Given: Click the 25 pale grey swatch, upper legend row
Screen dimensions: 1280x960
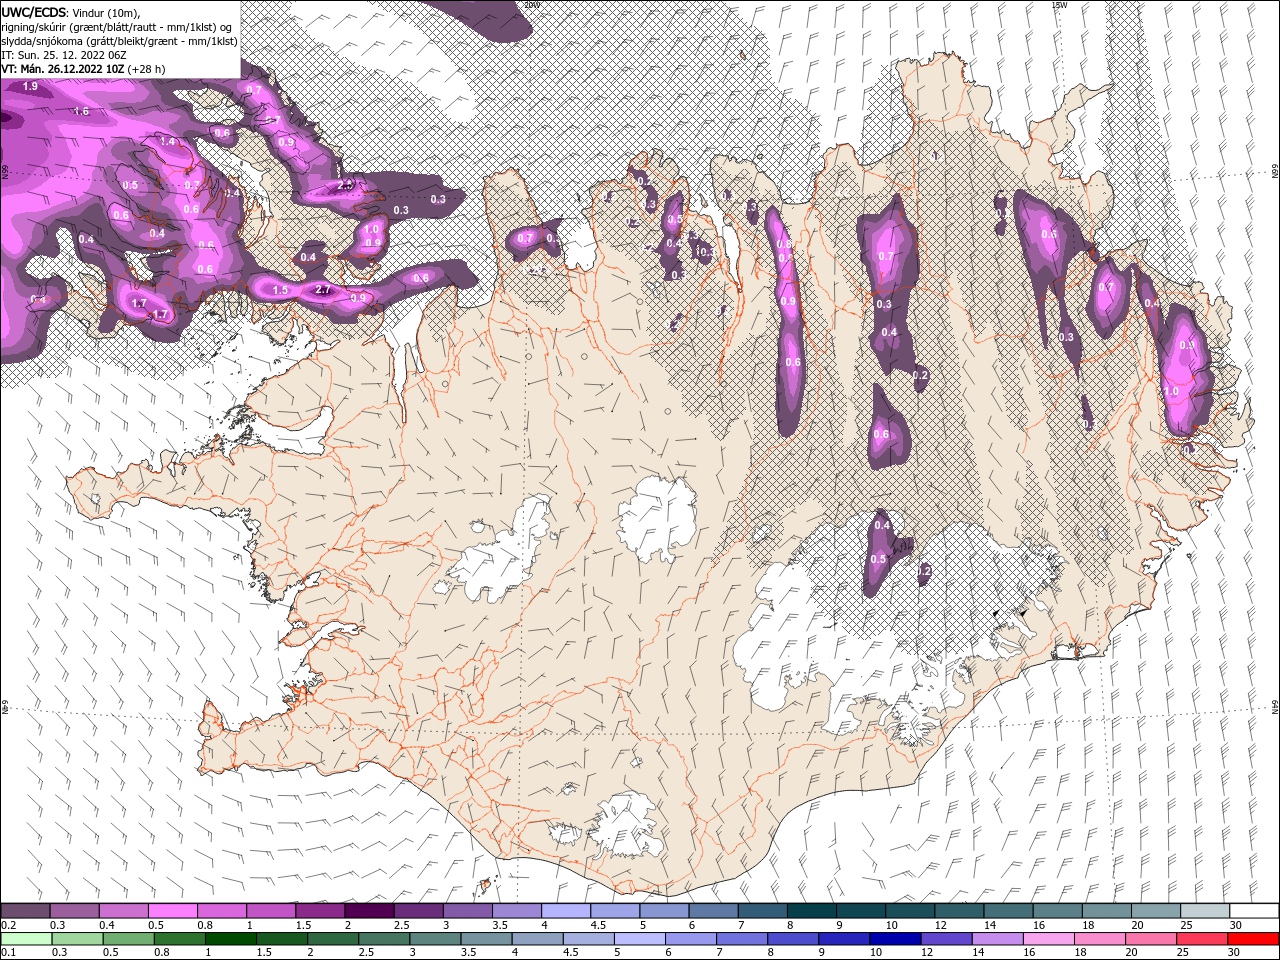Looking at the screenshot, I should [x=1205, y=911].
